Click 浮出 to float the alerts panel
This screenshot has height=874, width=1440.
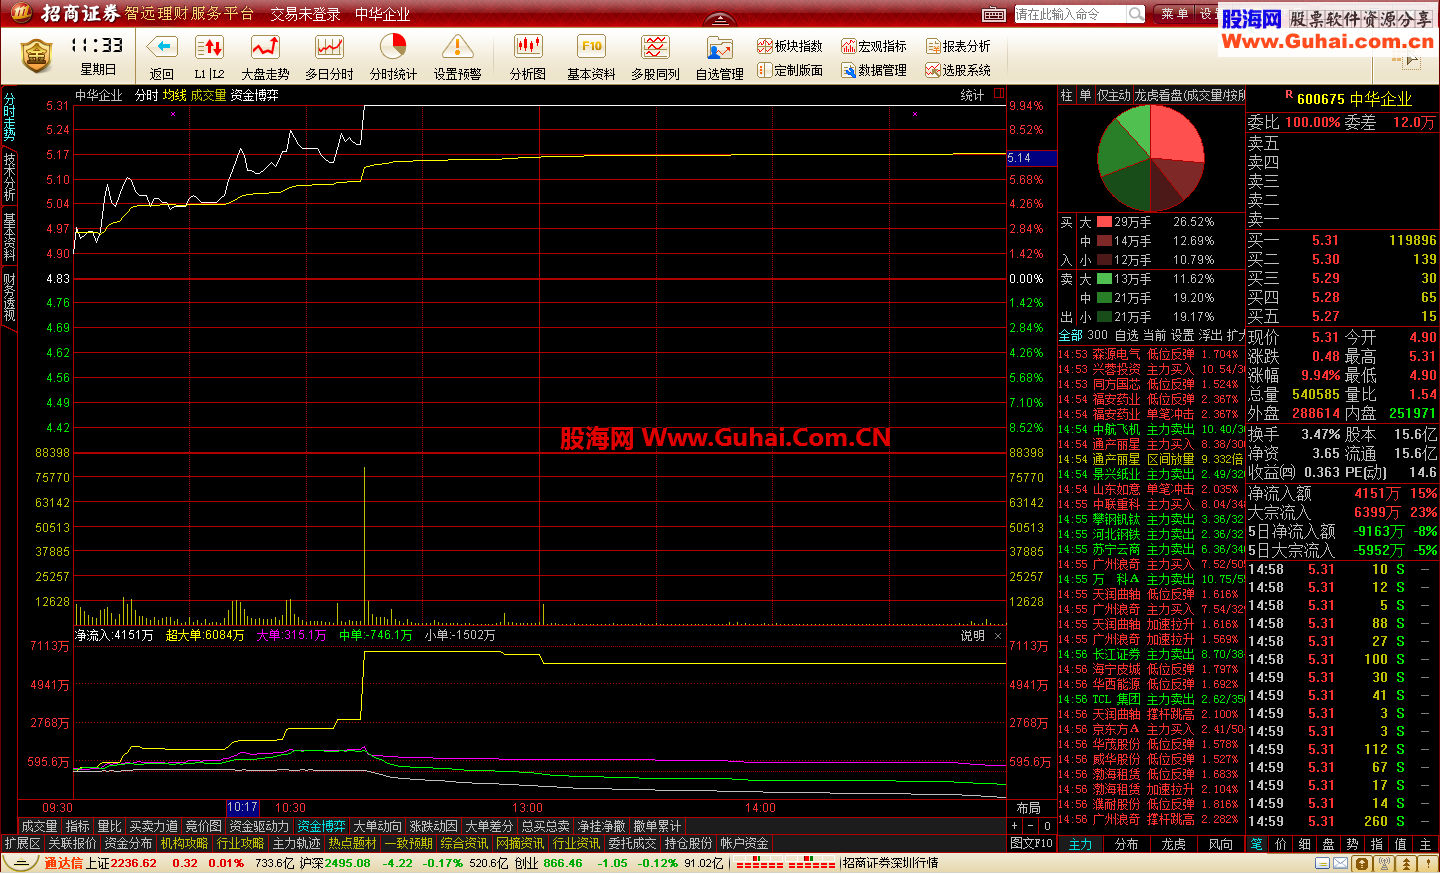[1210, 336]
